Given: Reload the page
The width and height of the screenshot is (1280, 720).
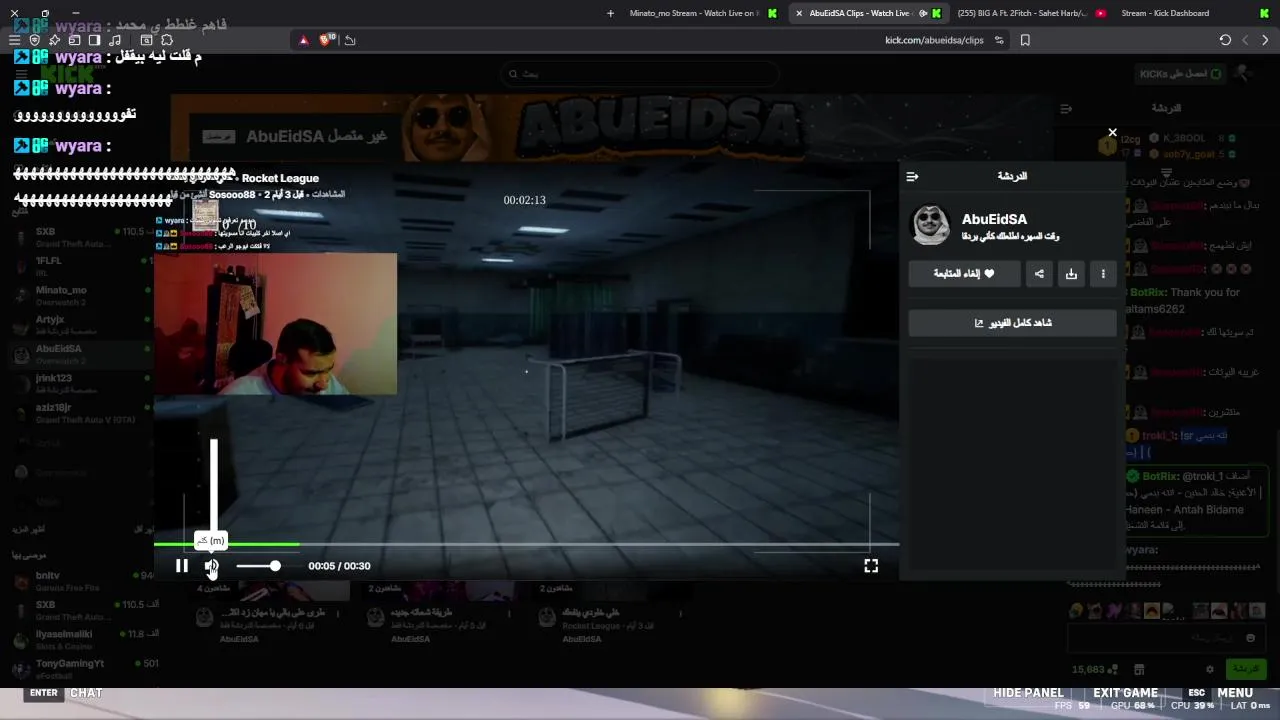Looking at the screenshot, I should [x=1225, y=40].
